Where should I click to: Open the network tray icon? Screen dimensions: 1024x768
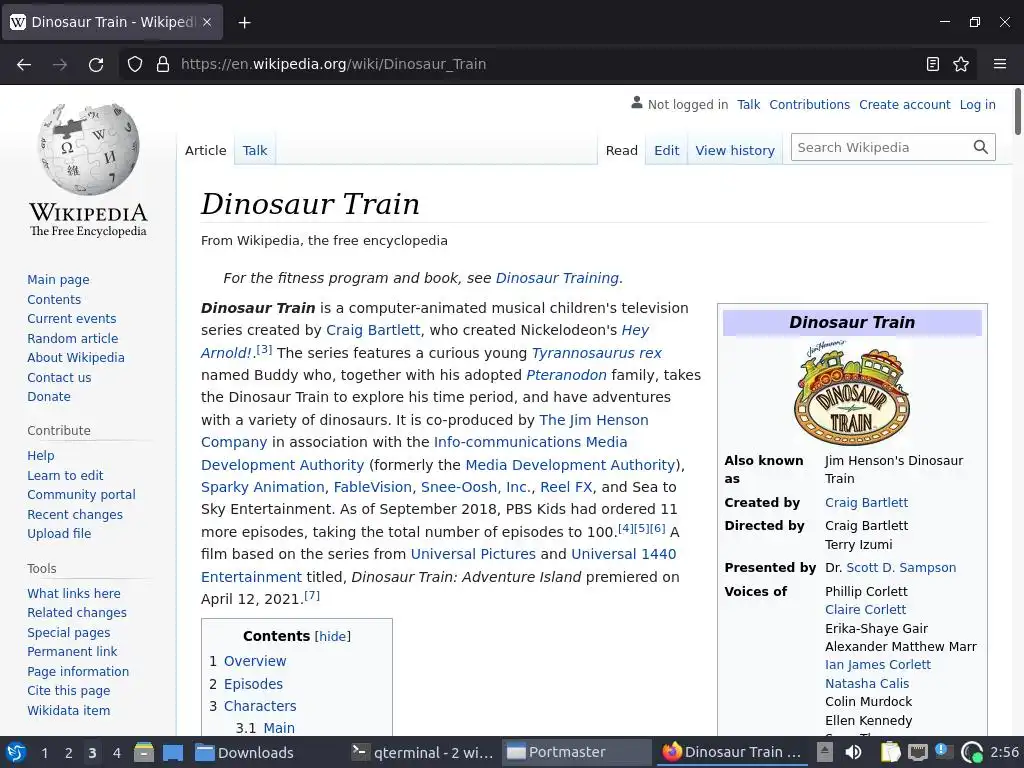[918, 752]
